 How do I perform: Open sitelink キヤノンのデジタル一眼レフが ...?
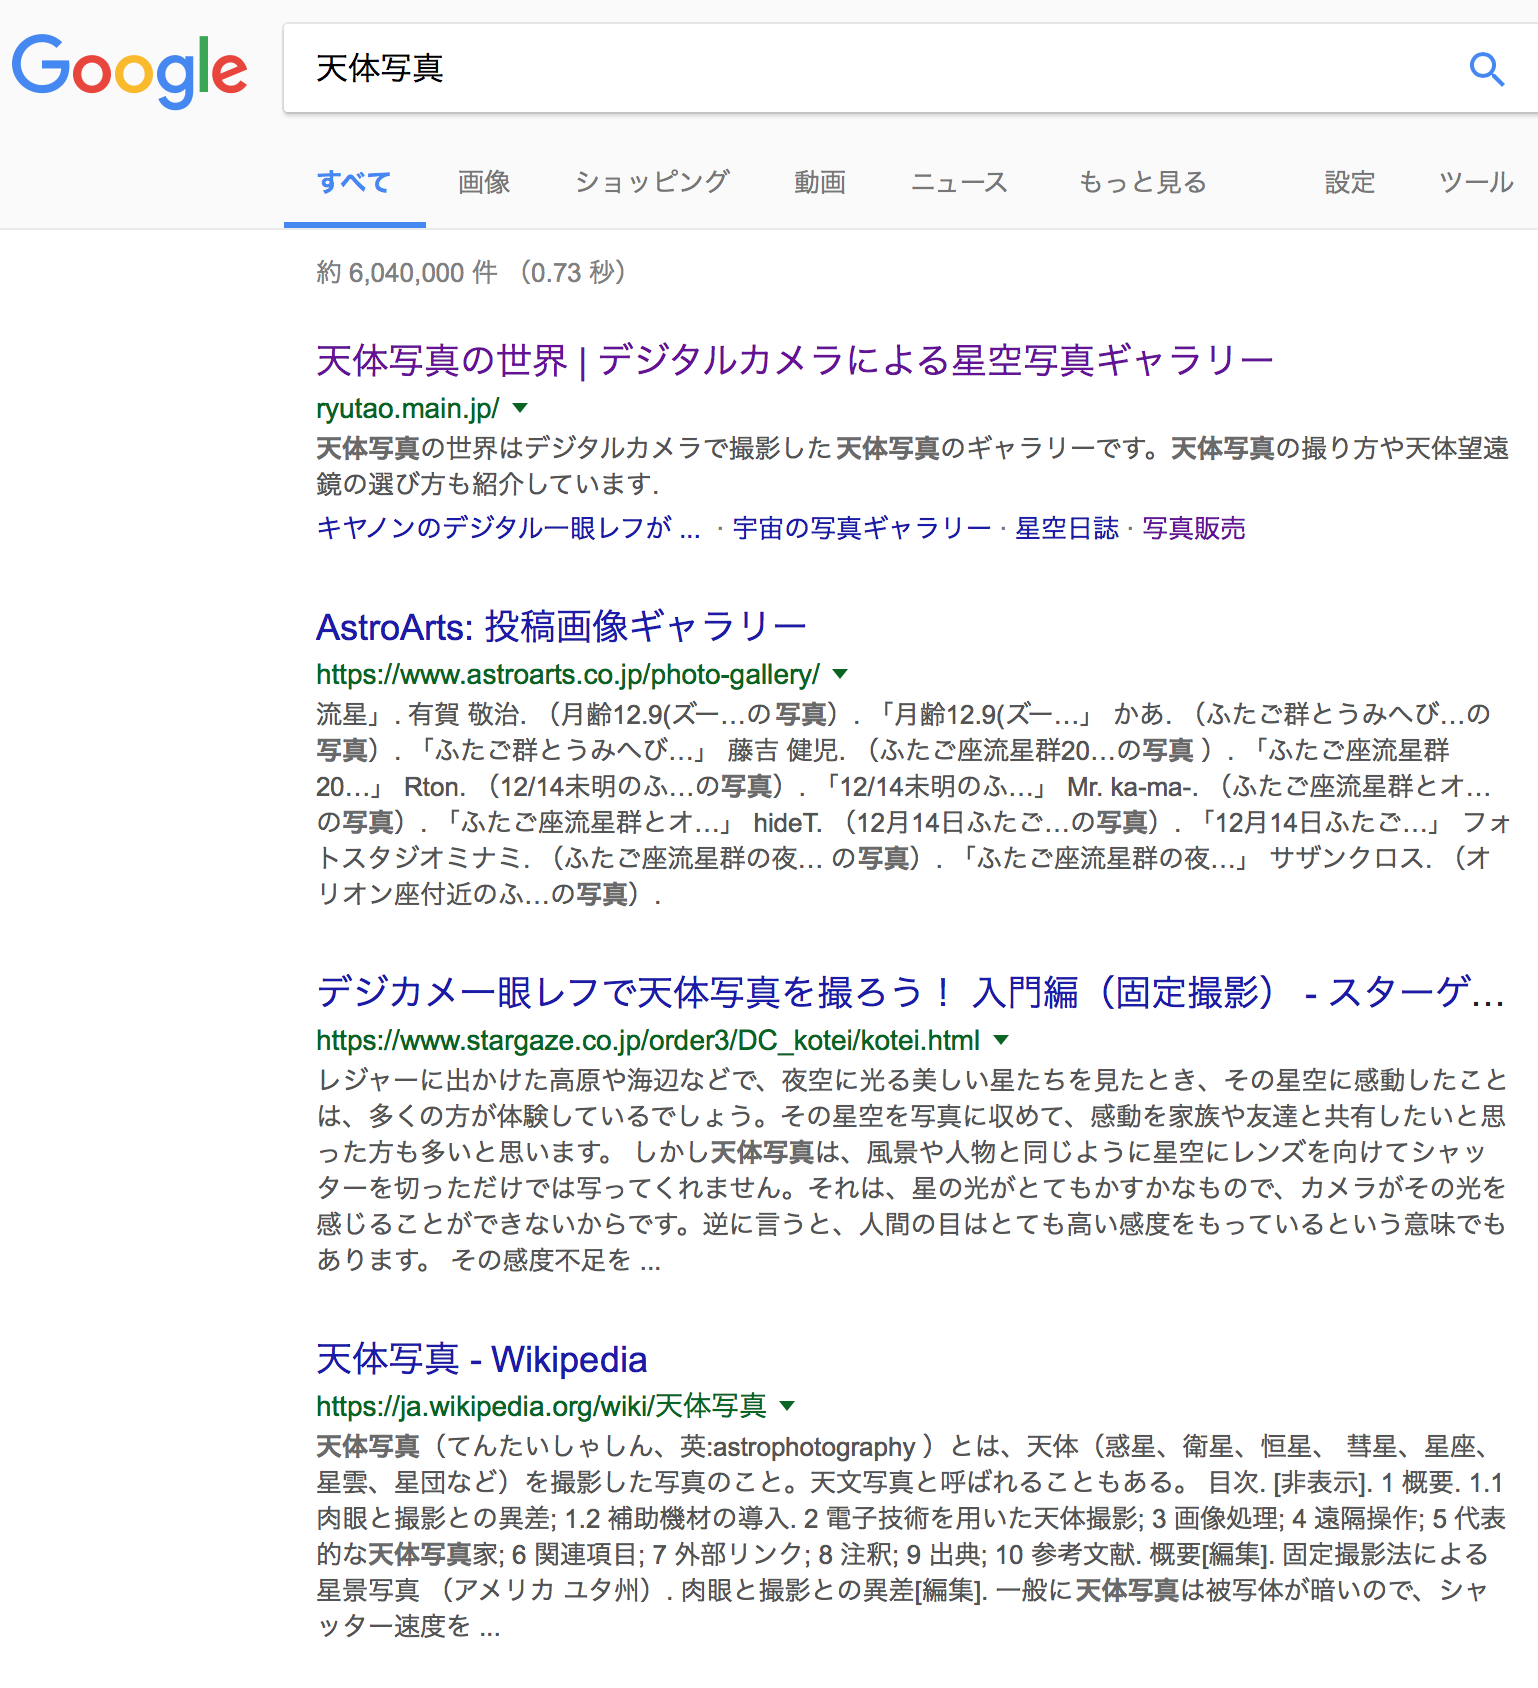click(508, 528)
